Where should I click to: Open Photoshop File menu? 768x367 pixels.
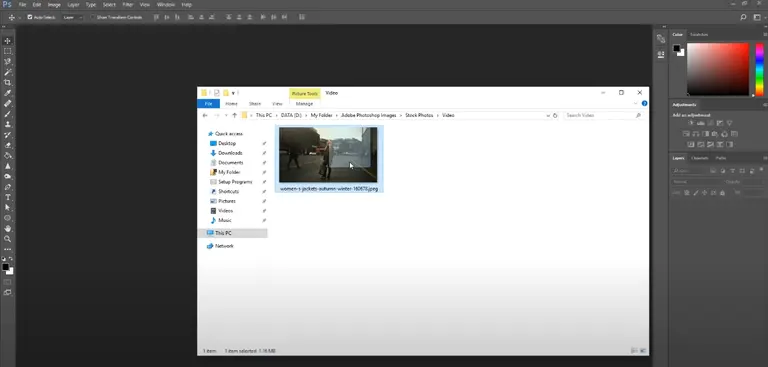pos(22,4)
